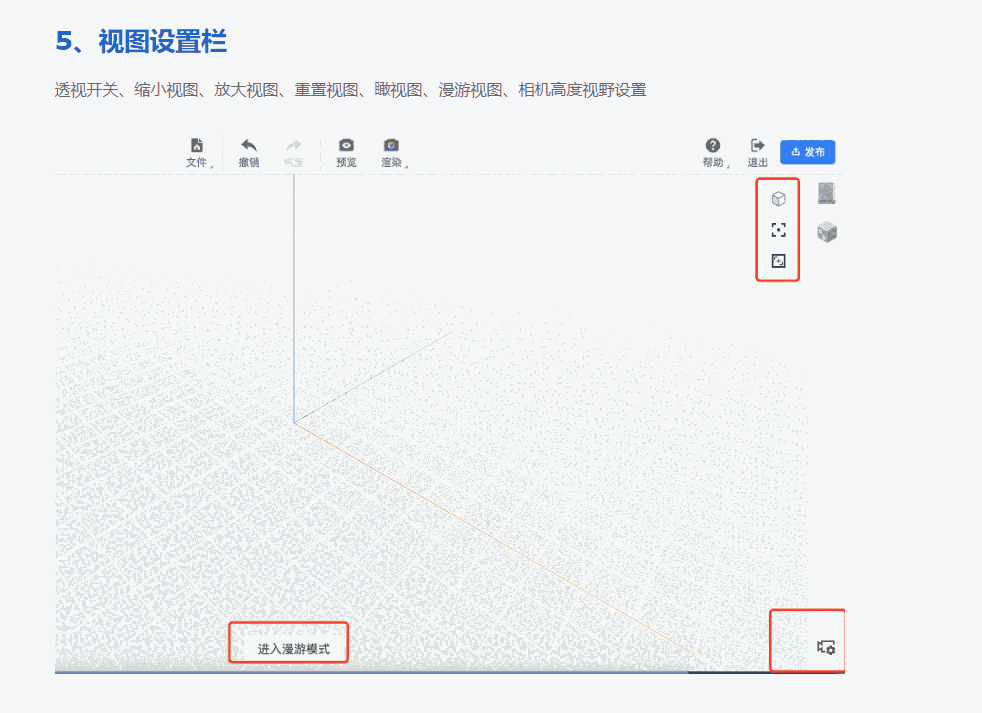Click the focus reset view icon
Viewport: 982px width, 713px height.
779,230
